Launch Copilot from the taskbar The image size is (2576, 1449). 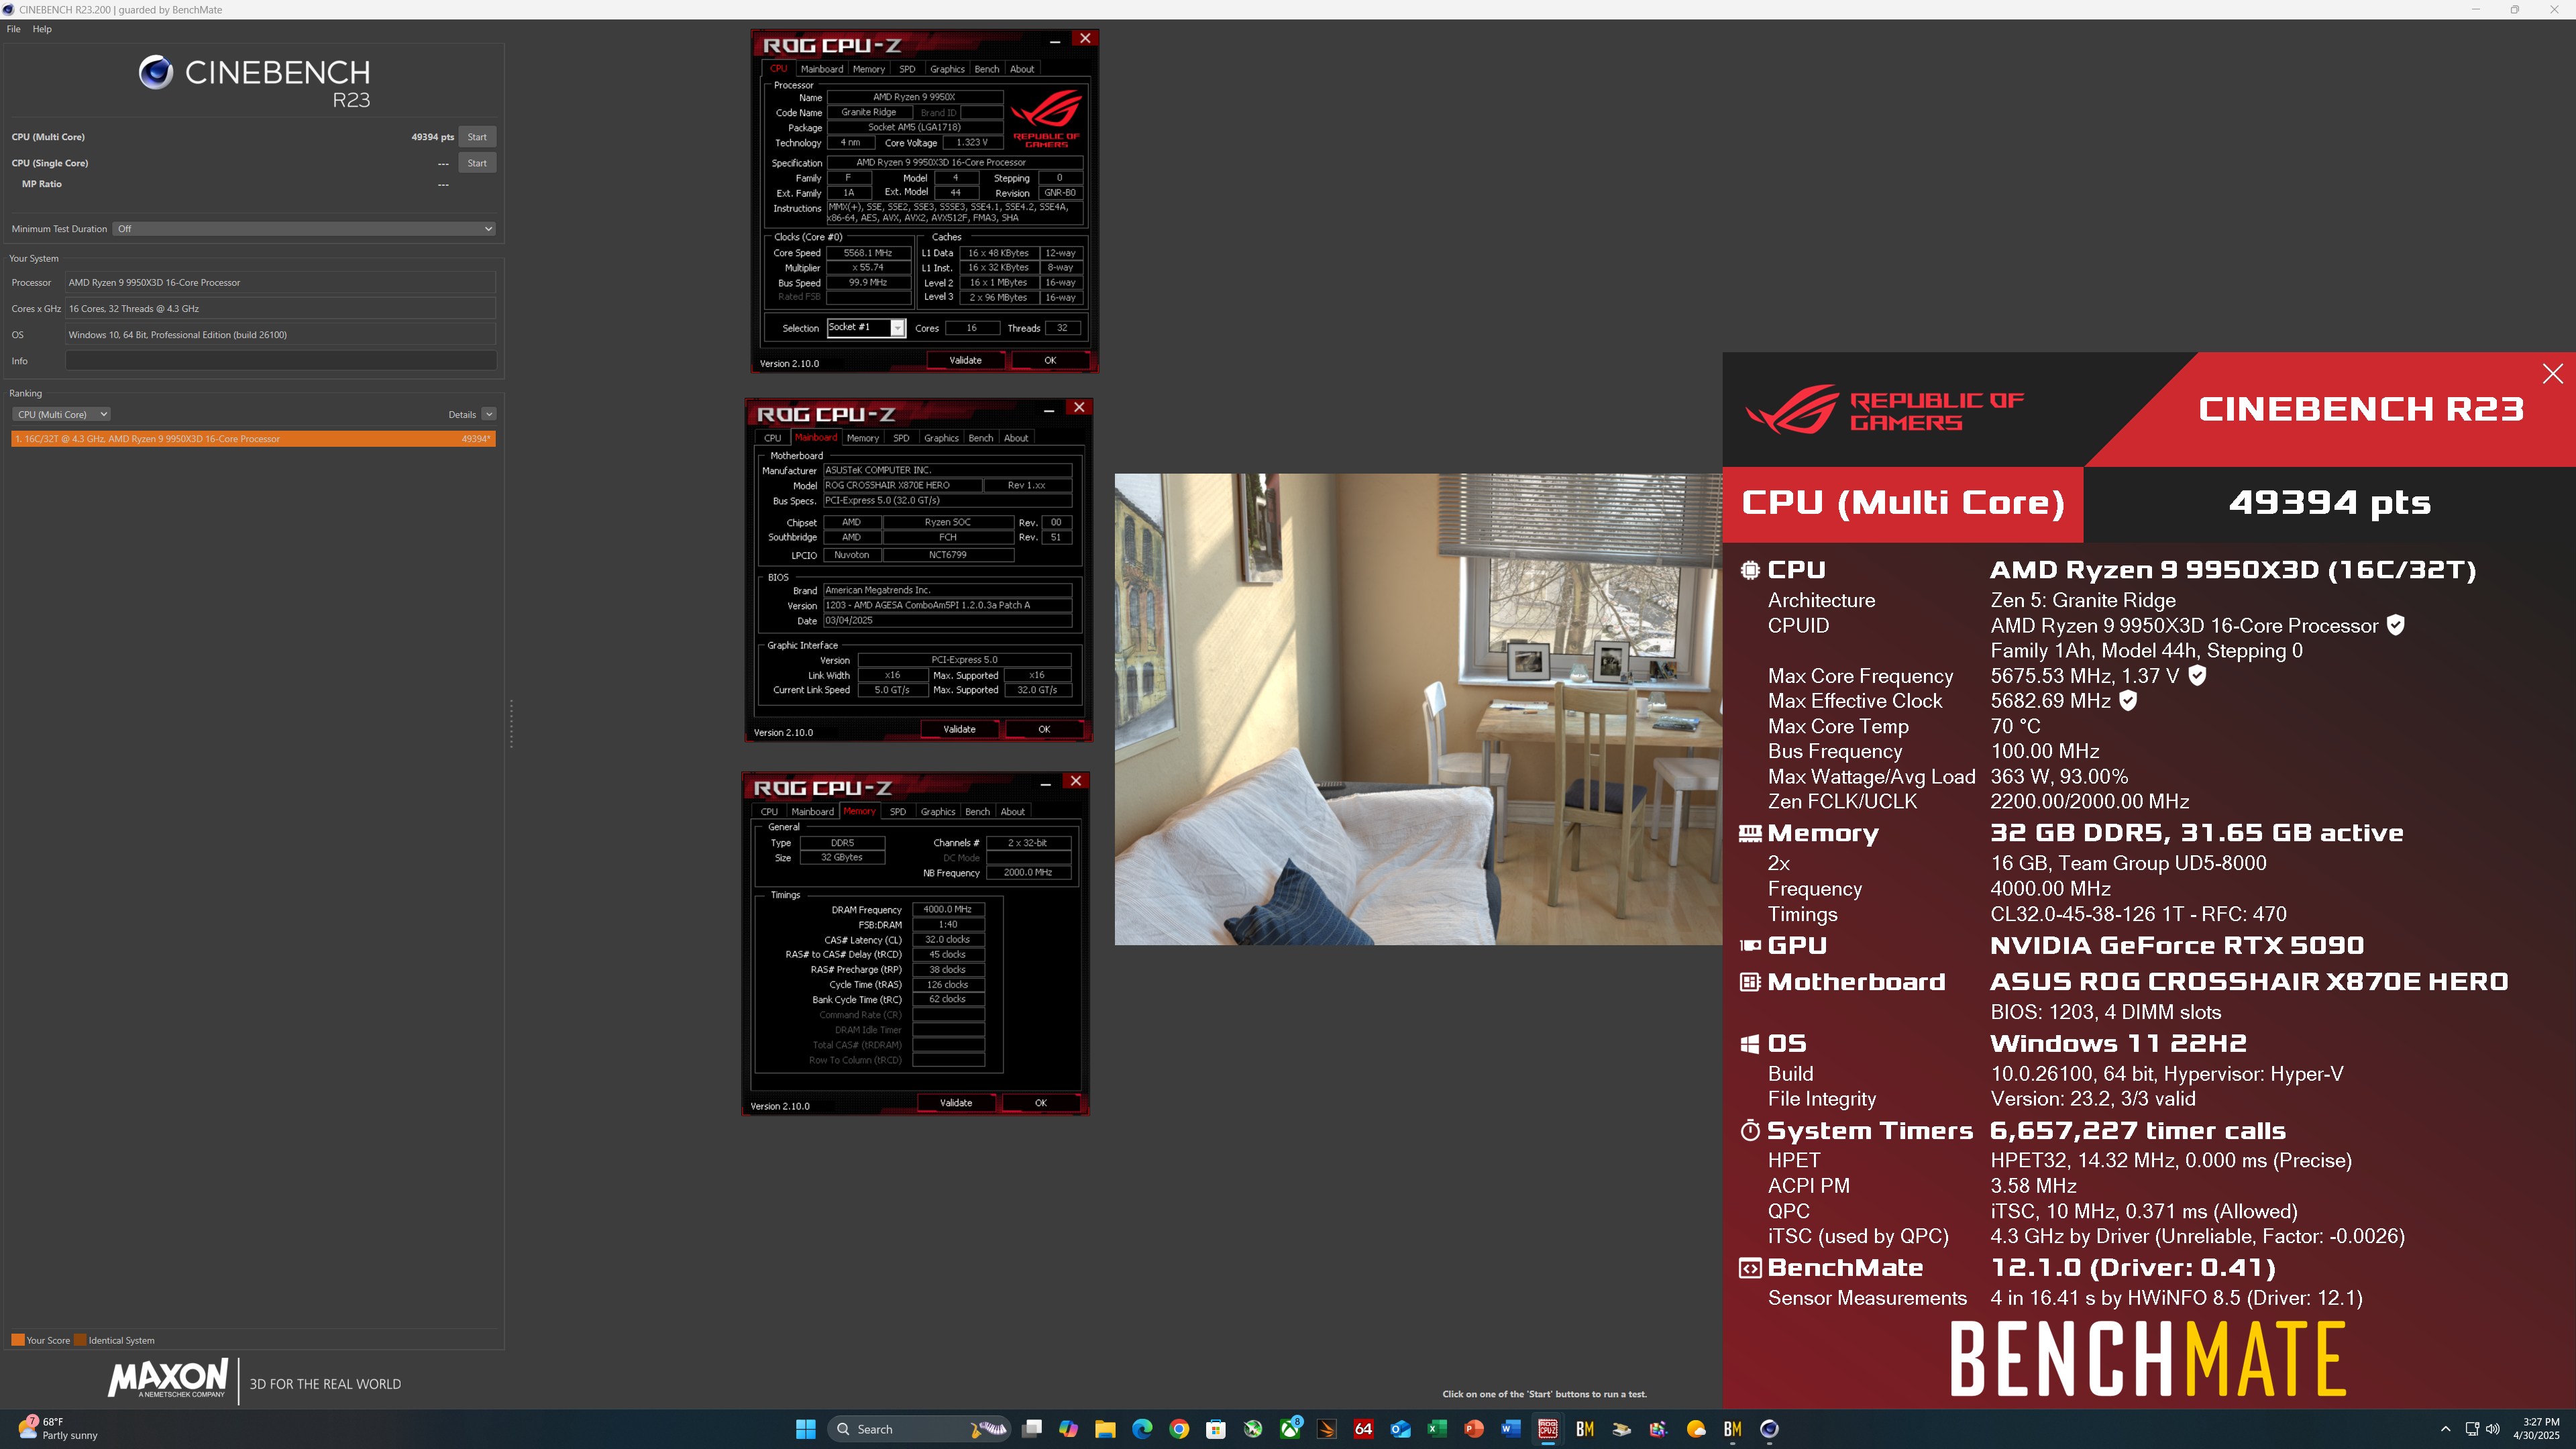pos(1069,1429)
